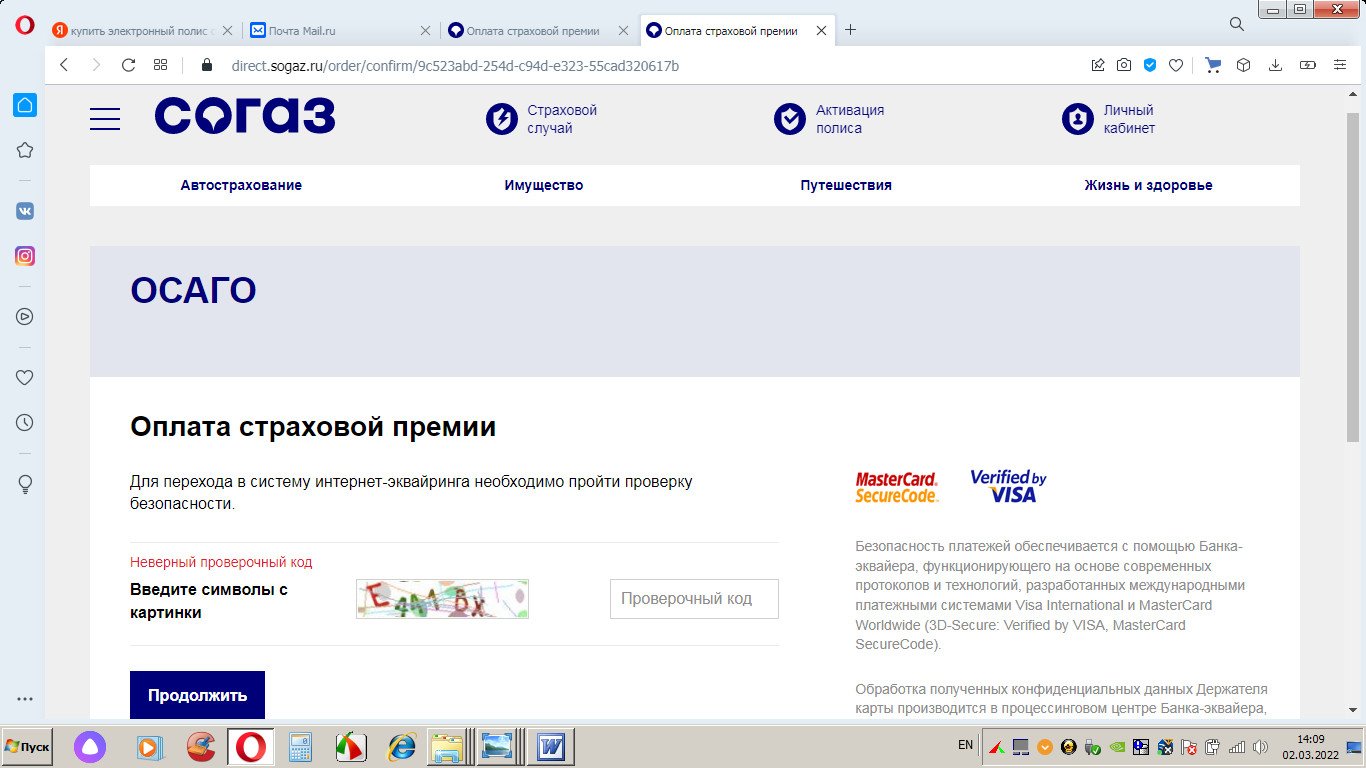Click the Проверочный код input field
The height and width of the screenshot is (768, 1366).
tap(694, 599)
